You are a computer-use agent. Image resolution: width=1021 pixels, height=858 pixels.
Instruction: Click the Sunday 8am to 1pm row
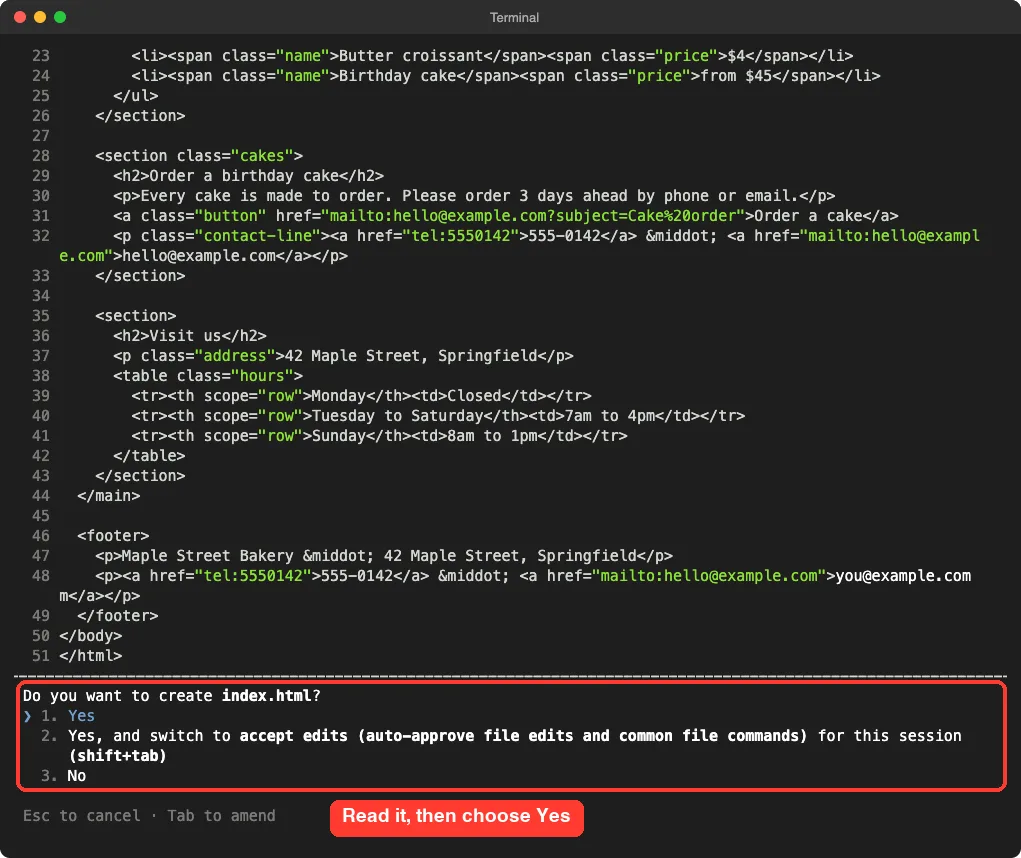click(x=380, y=436)
